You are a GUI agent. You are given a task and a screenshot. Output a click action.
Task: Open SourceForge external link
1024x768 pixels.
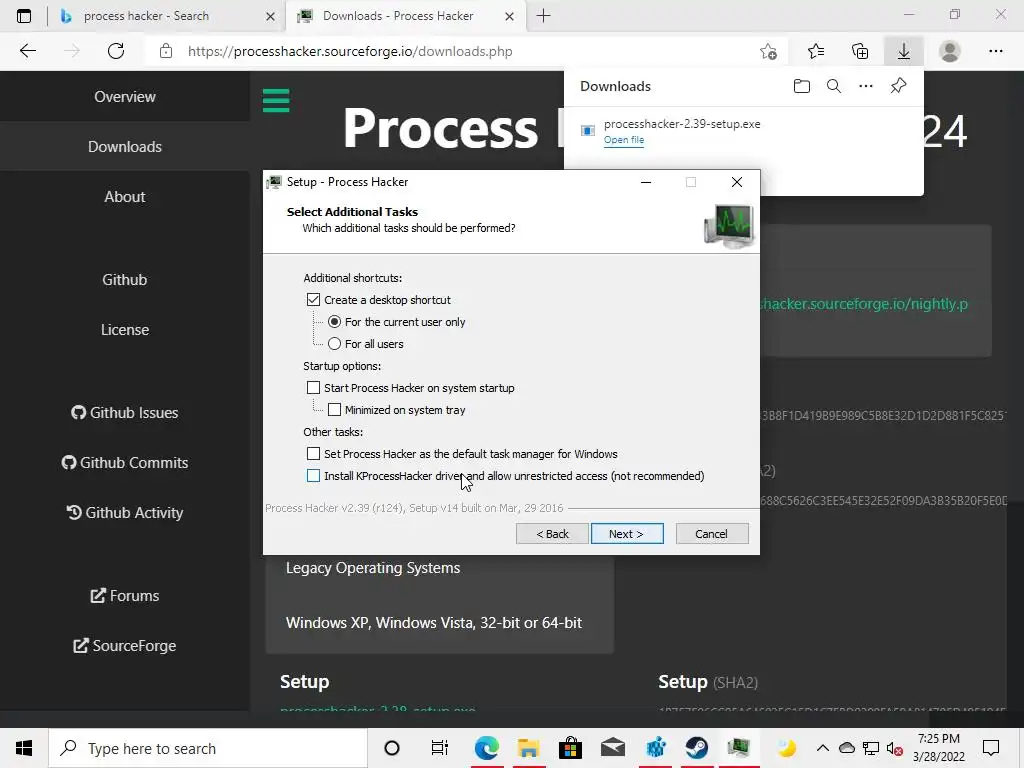pyautogui.click(x=125, y=646)
